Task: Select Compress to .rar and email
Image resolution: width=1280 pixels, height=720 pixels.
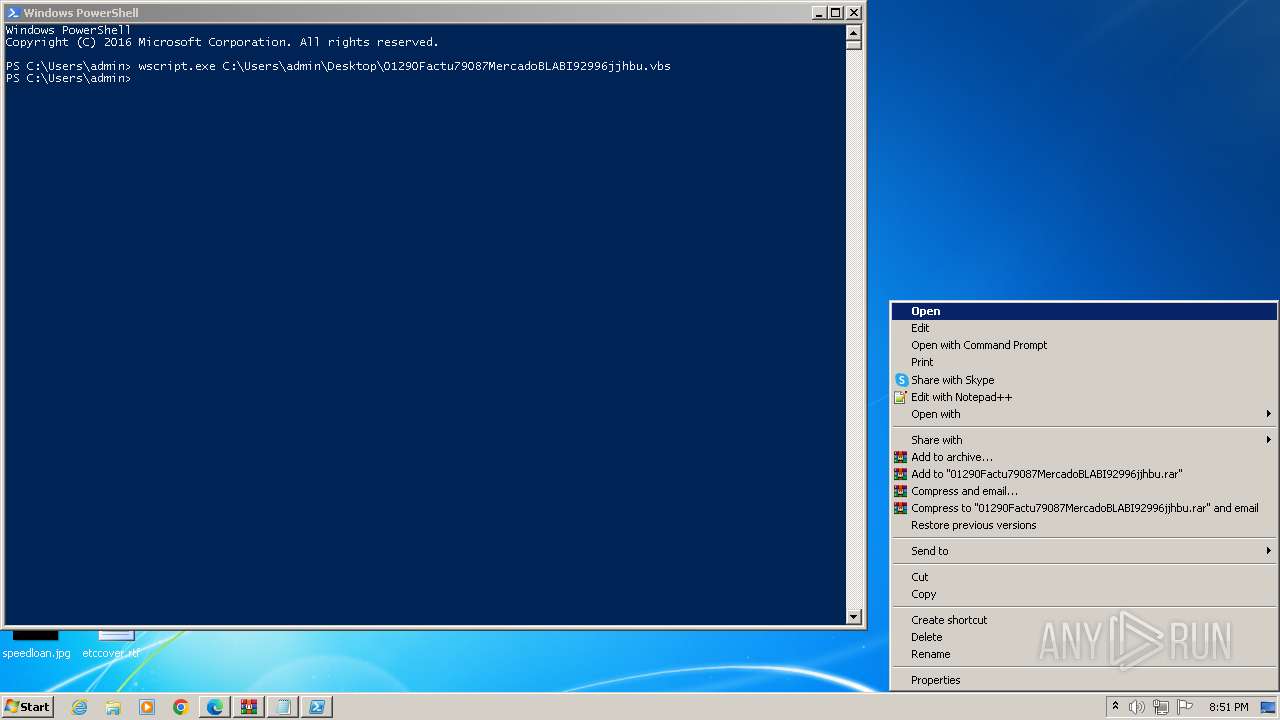Action: pos(1084,508)
